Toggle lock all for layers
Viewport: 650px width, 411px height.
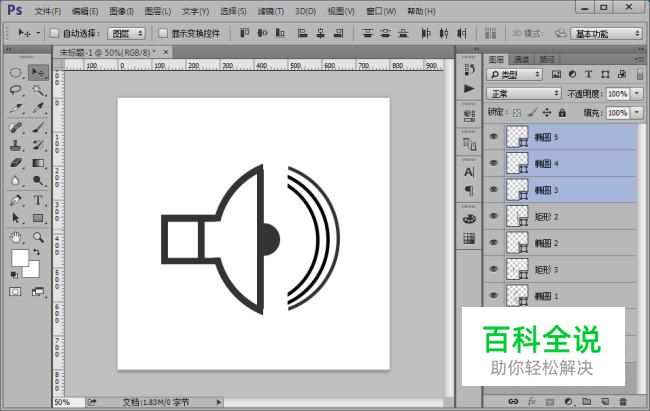point(562,112)
